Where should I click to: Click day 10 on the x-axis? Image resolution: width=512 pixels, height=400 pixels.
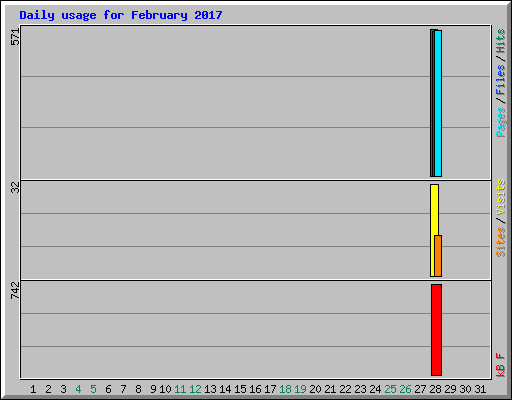coord(165,389)
